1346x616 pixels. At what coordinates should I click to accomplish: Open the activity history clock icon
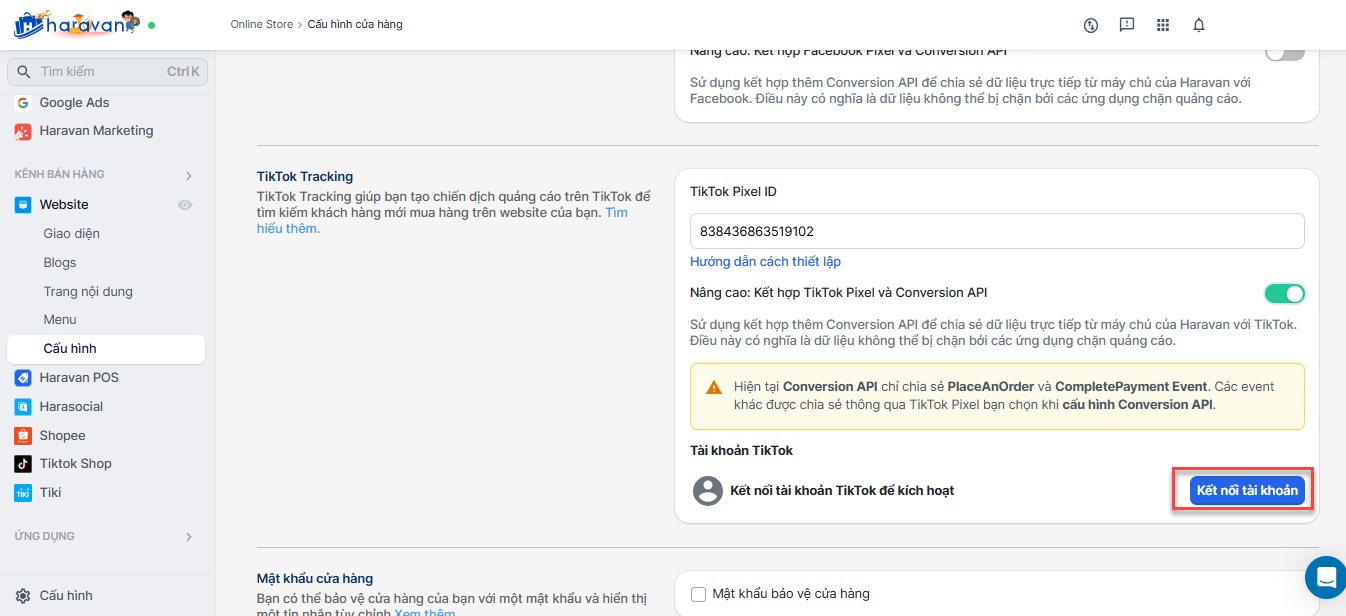pyautogui.click(x=1091, y=25)
